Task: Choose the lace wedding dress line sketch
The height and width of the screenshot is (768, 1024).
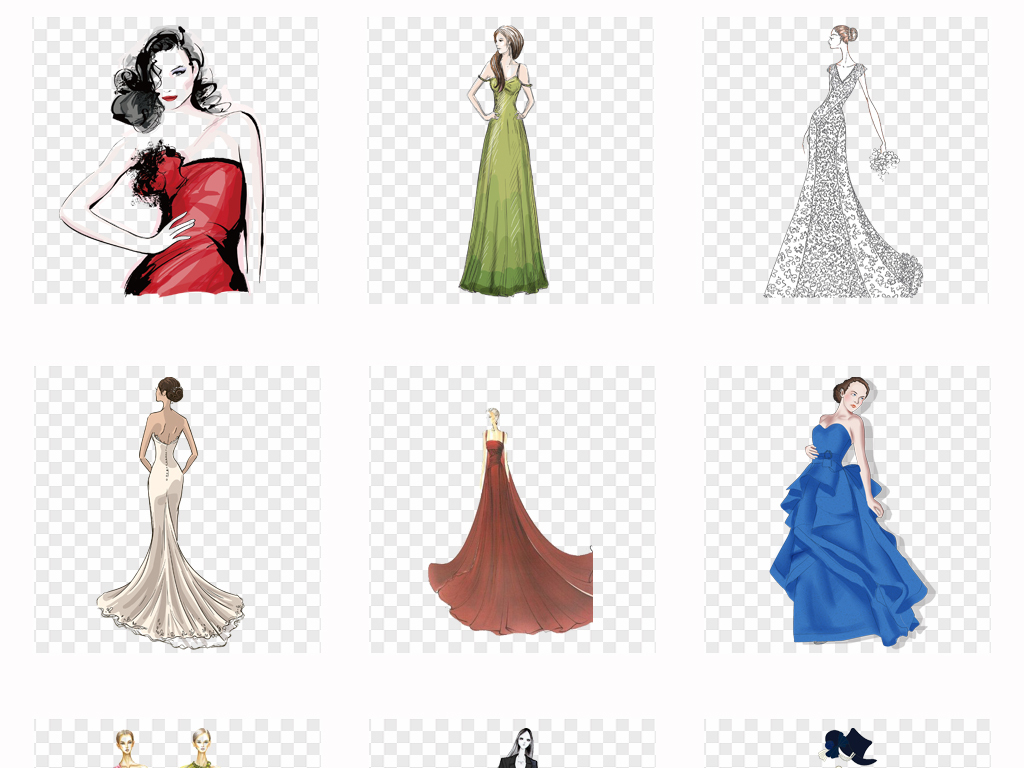Action: click(x=846, y=160)
